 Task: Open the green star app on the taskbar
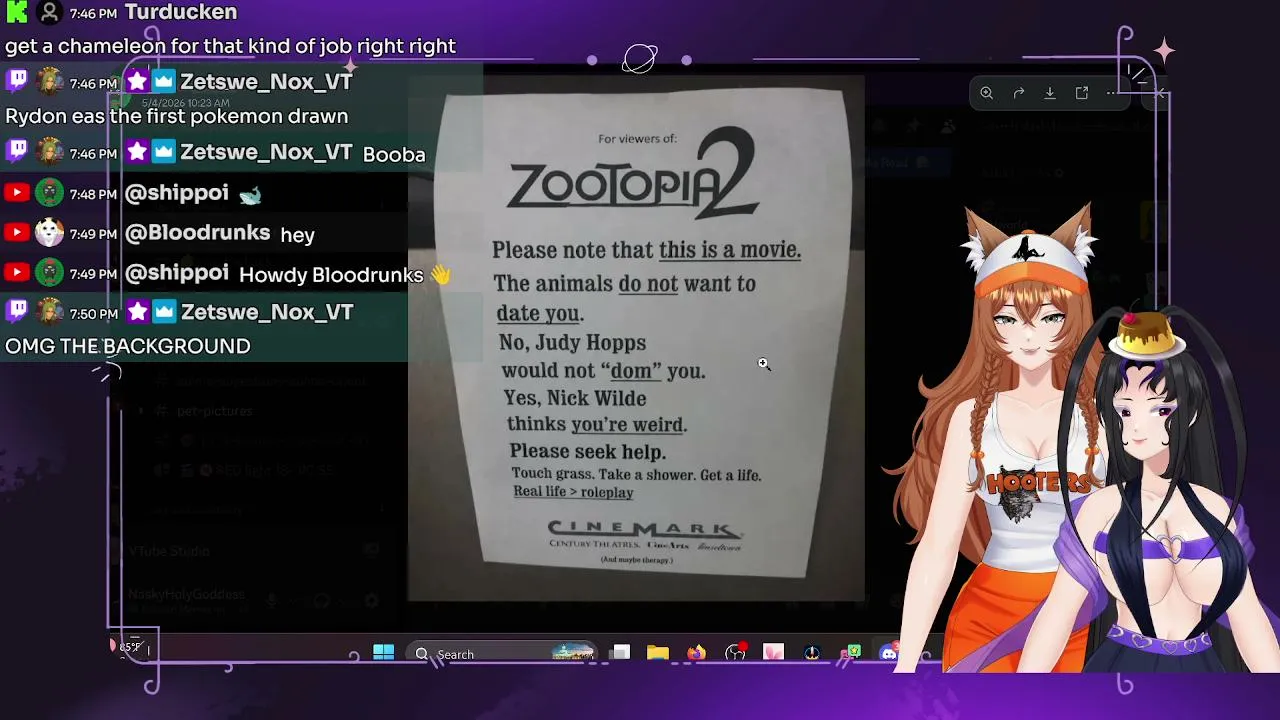tap(851, 653)
